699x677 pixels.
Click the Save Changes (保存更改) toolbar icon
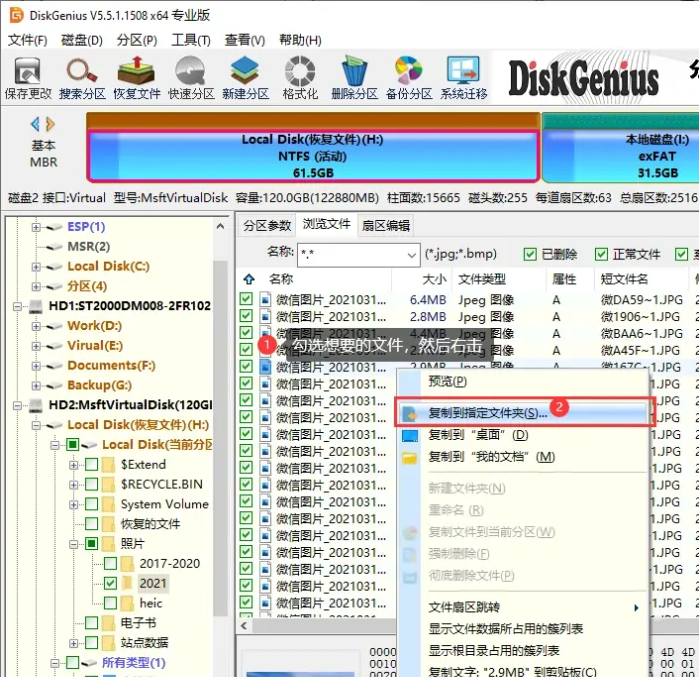click(x=28, y=78)
